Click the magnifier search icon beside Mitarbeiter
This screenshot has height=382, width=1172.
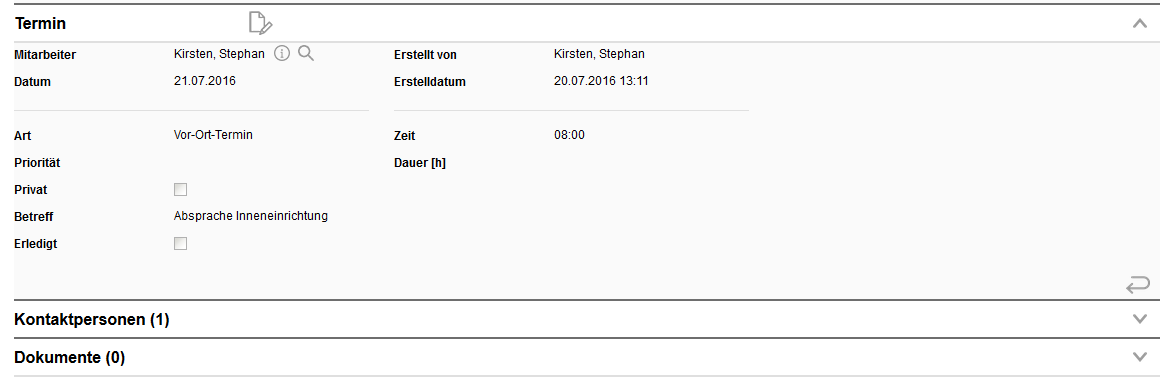pyautogui.click(x=306, y=53)
